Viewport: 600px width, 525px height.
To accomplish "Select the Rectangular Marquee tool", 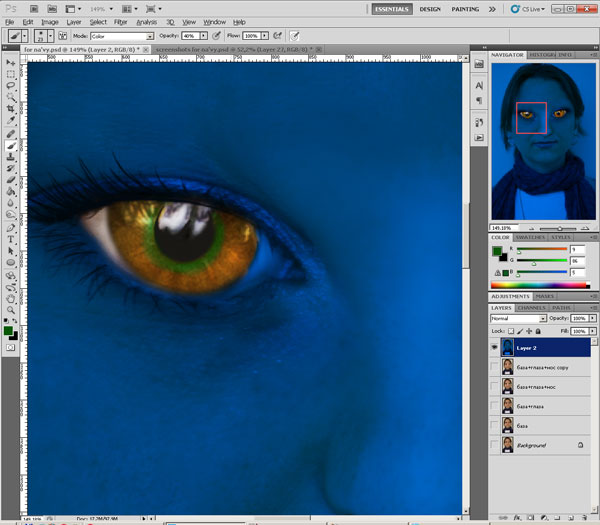I will tap(11, 74).
